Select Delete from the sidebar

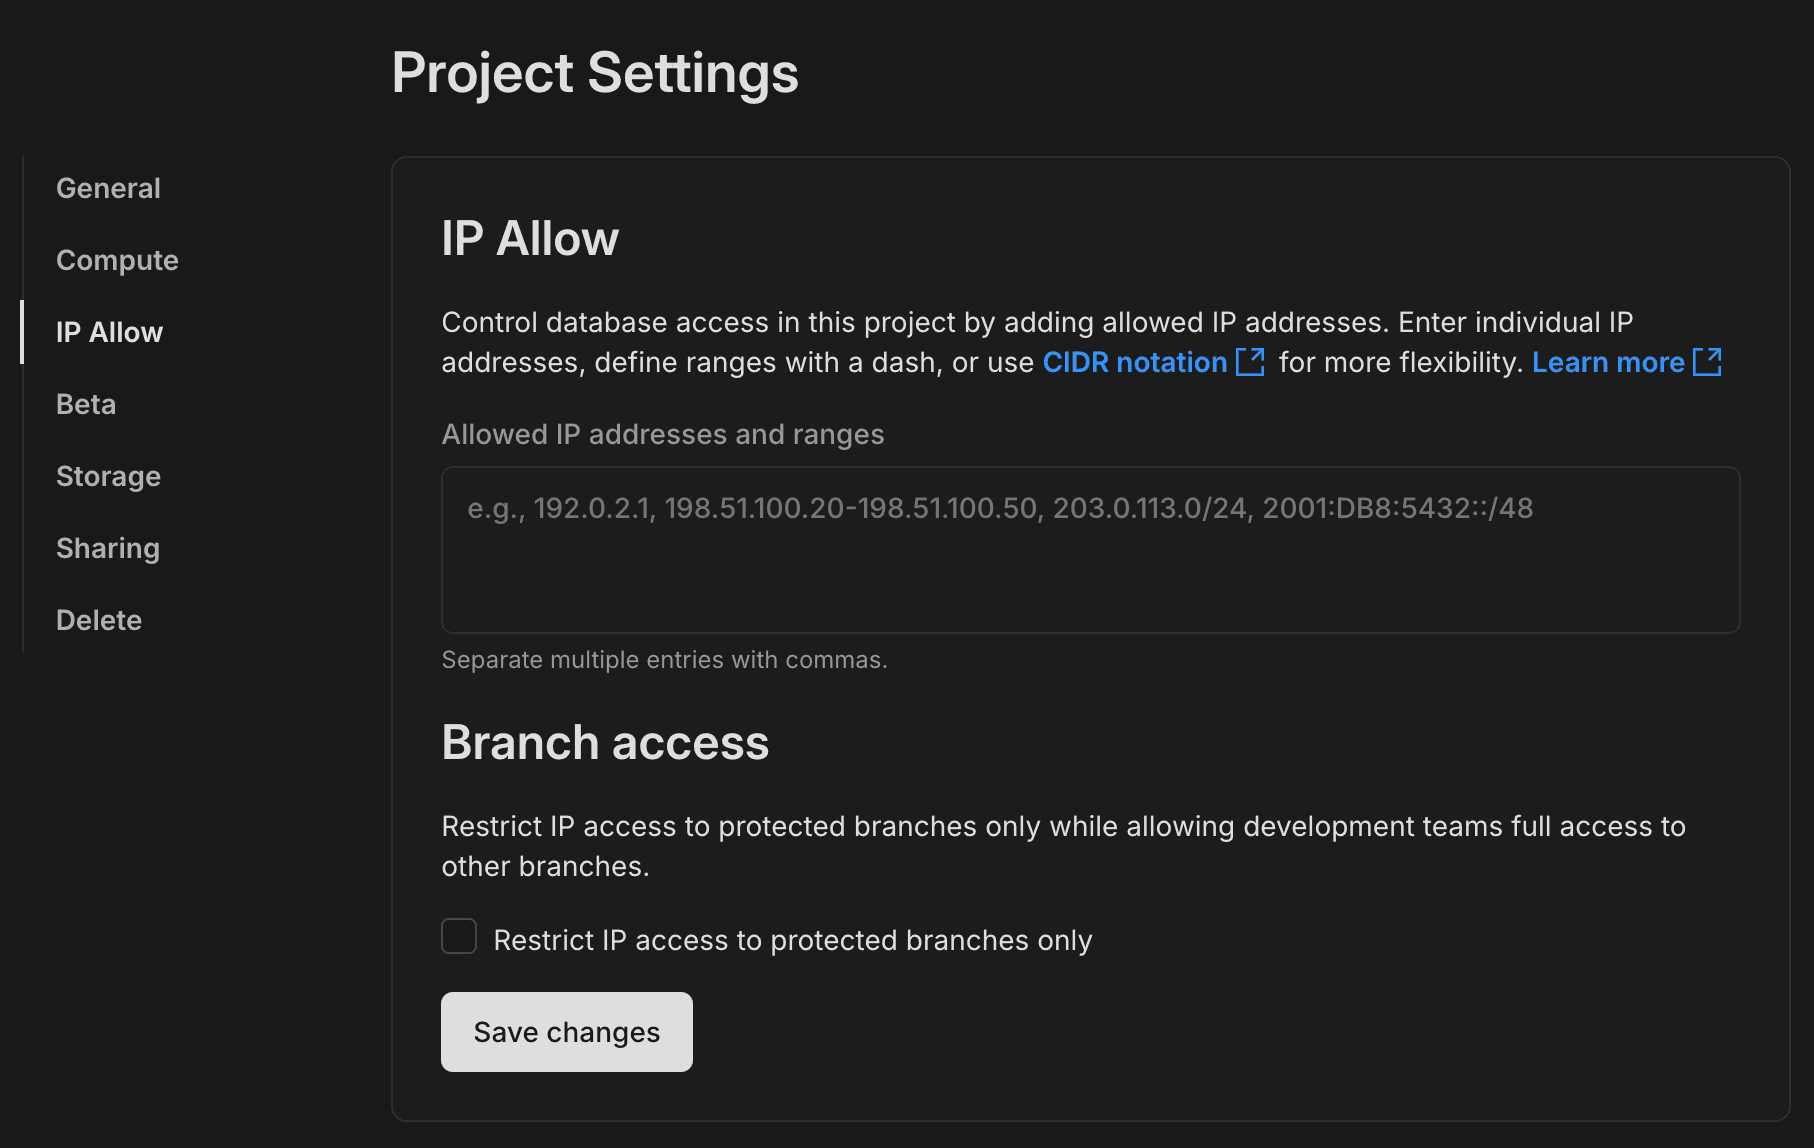99,619
